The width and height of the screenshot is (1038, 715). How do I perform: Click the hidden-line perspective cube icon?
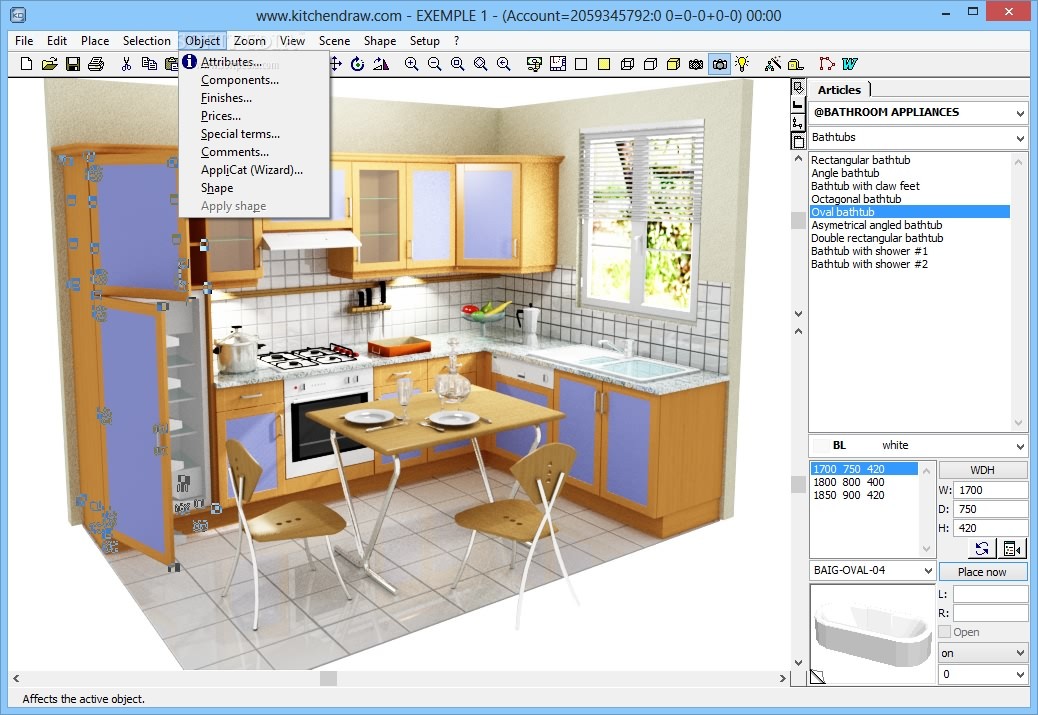(650, 64)
